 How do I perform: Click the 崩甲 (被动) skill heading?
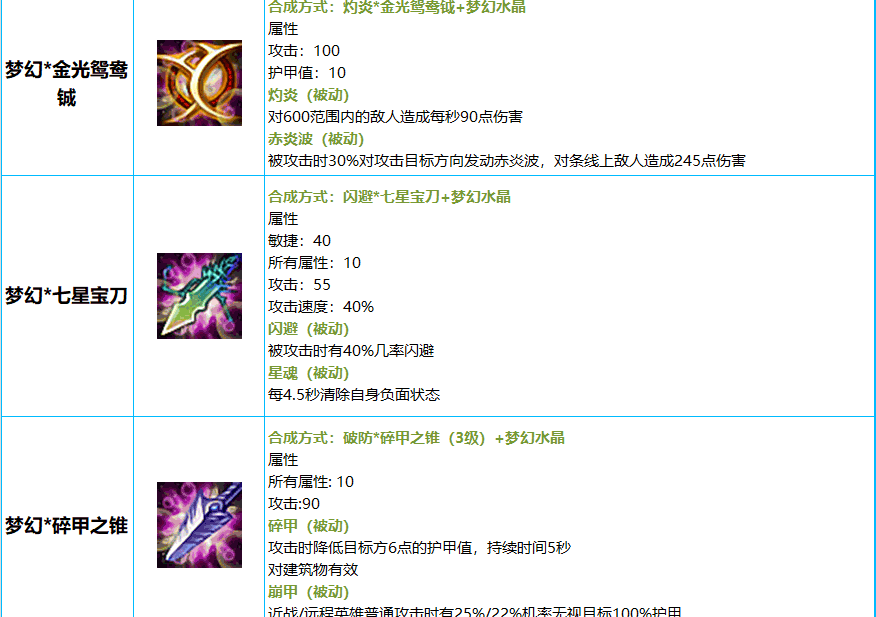pos(308,592)
